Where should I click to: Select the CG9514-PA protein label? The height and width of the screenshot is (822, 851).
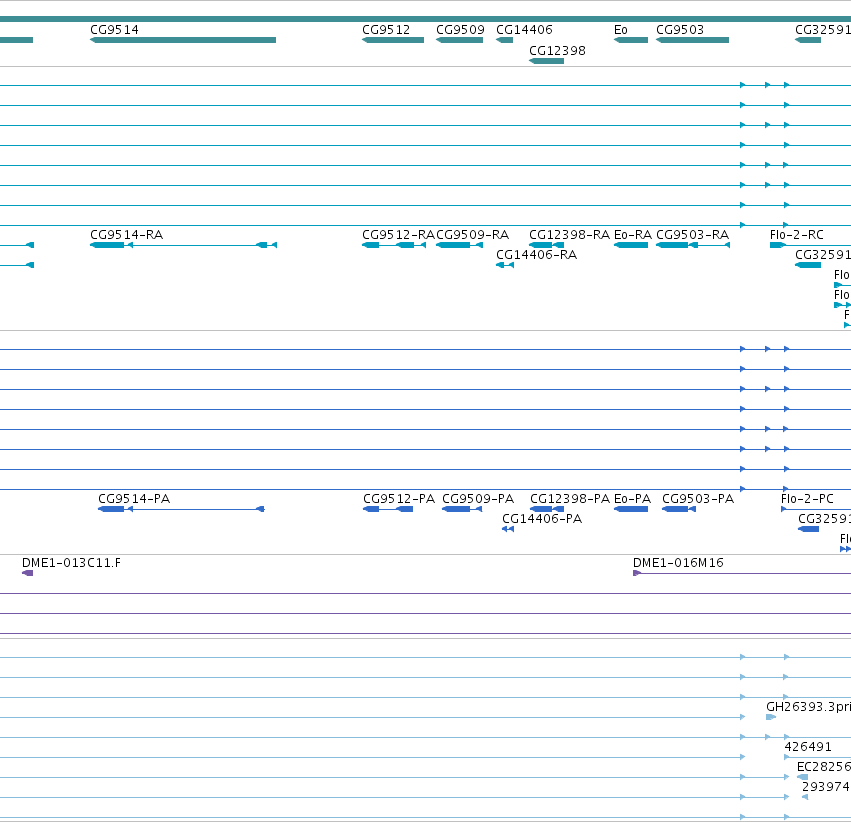(x=134, y=499)
